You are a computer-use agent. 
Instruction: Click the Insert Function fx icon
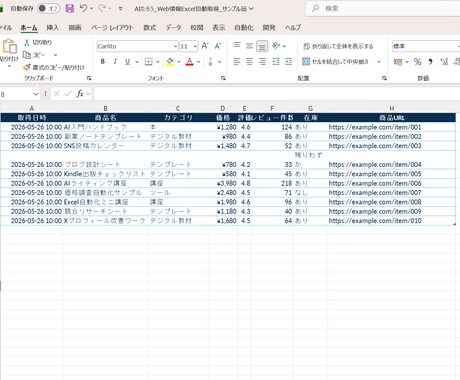(80, 94)
